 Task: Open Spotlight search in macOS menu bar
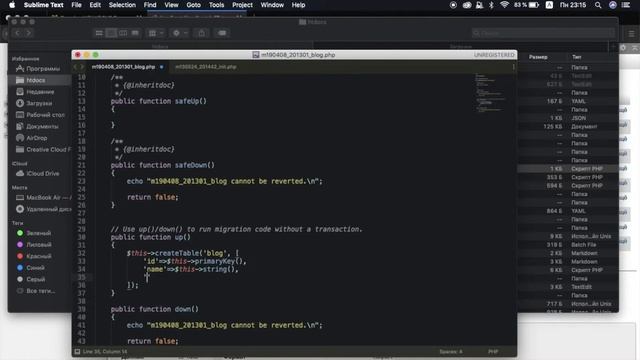coord(598,5)
